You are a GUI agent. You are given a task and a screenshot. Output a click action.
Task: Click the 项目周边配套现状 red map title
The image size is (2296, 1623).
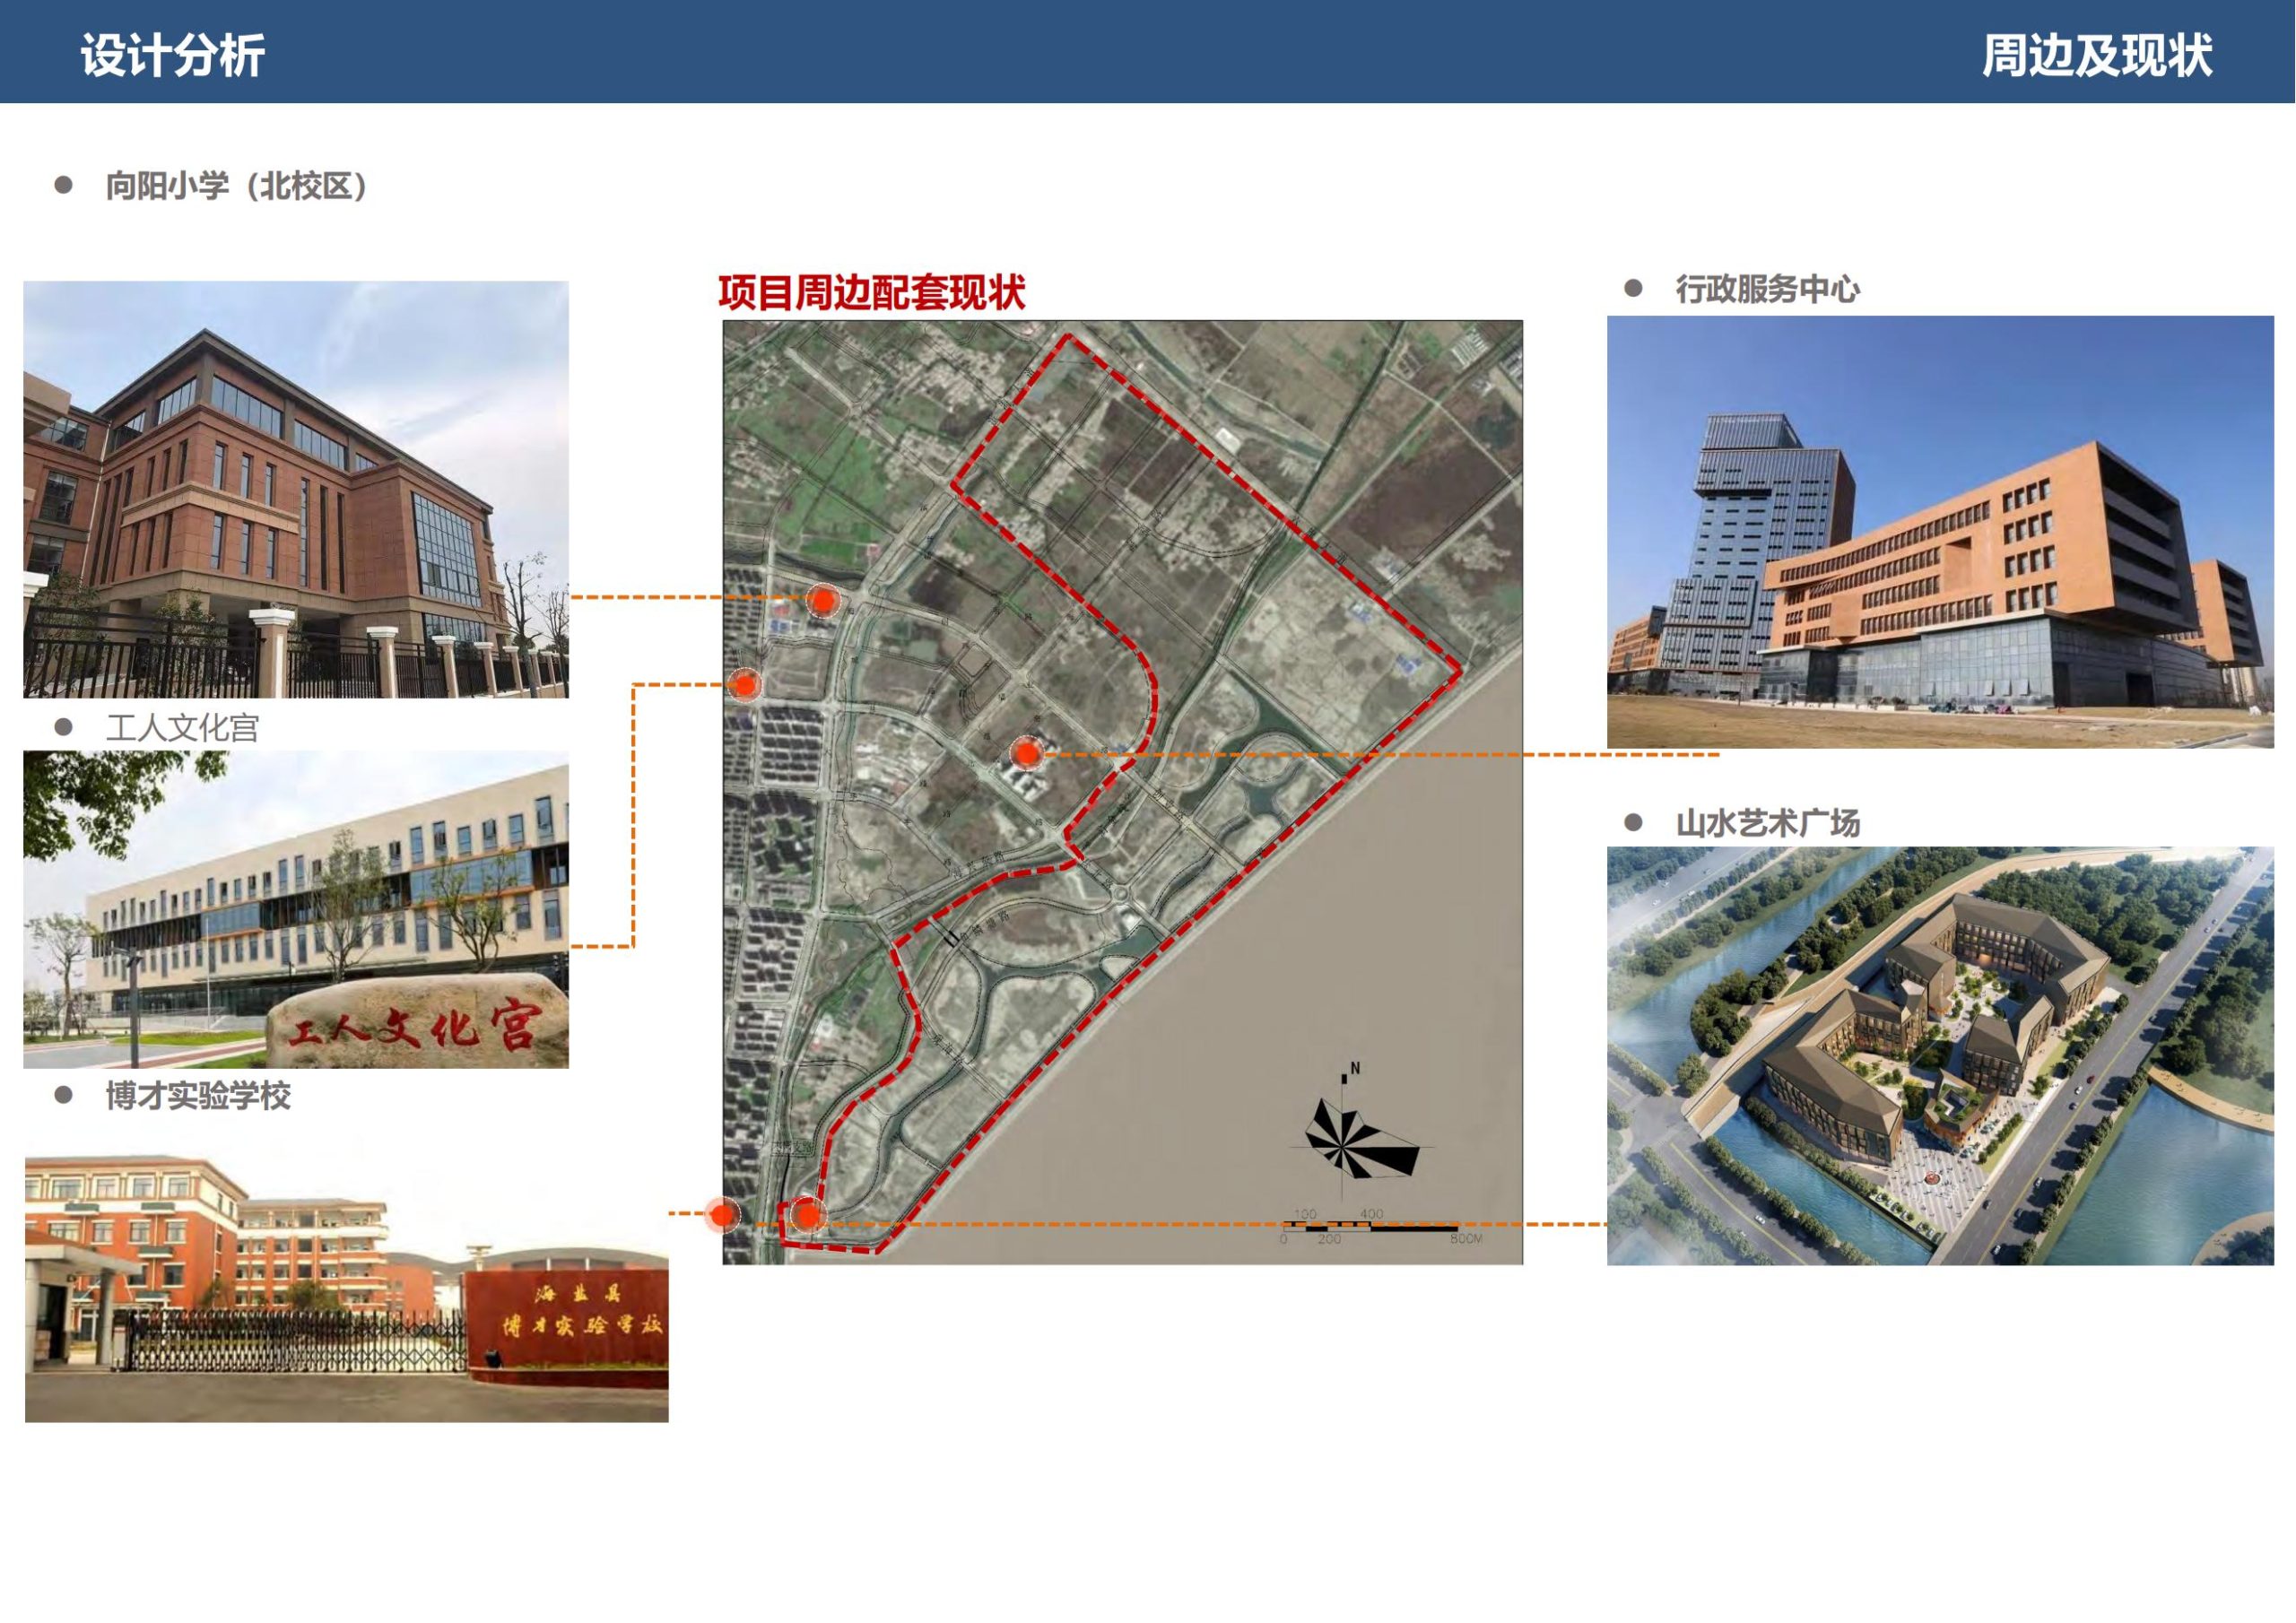872,293
